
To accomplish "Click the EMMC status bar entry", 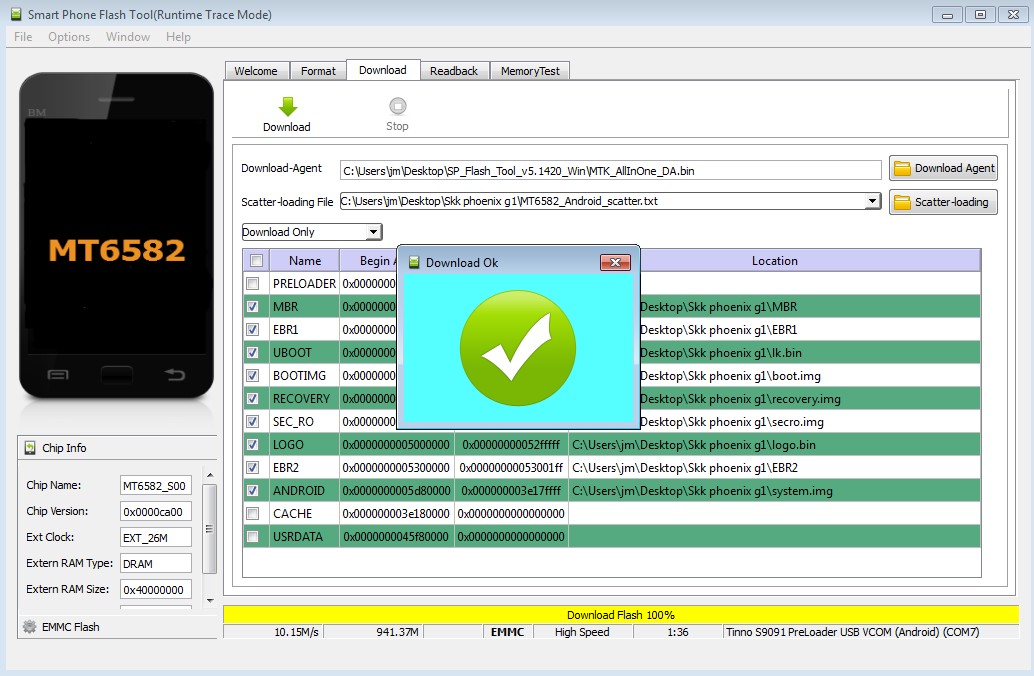I will click(507, 632).
